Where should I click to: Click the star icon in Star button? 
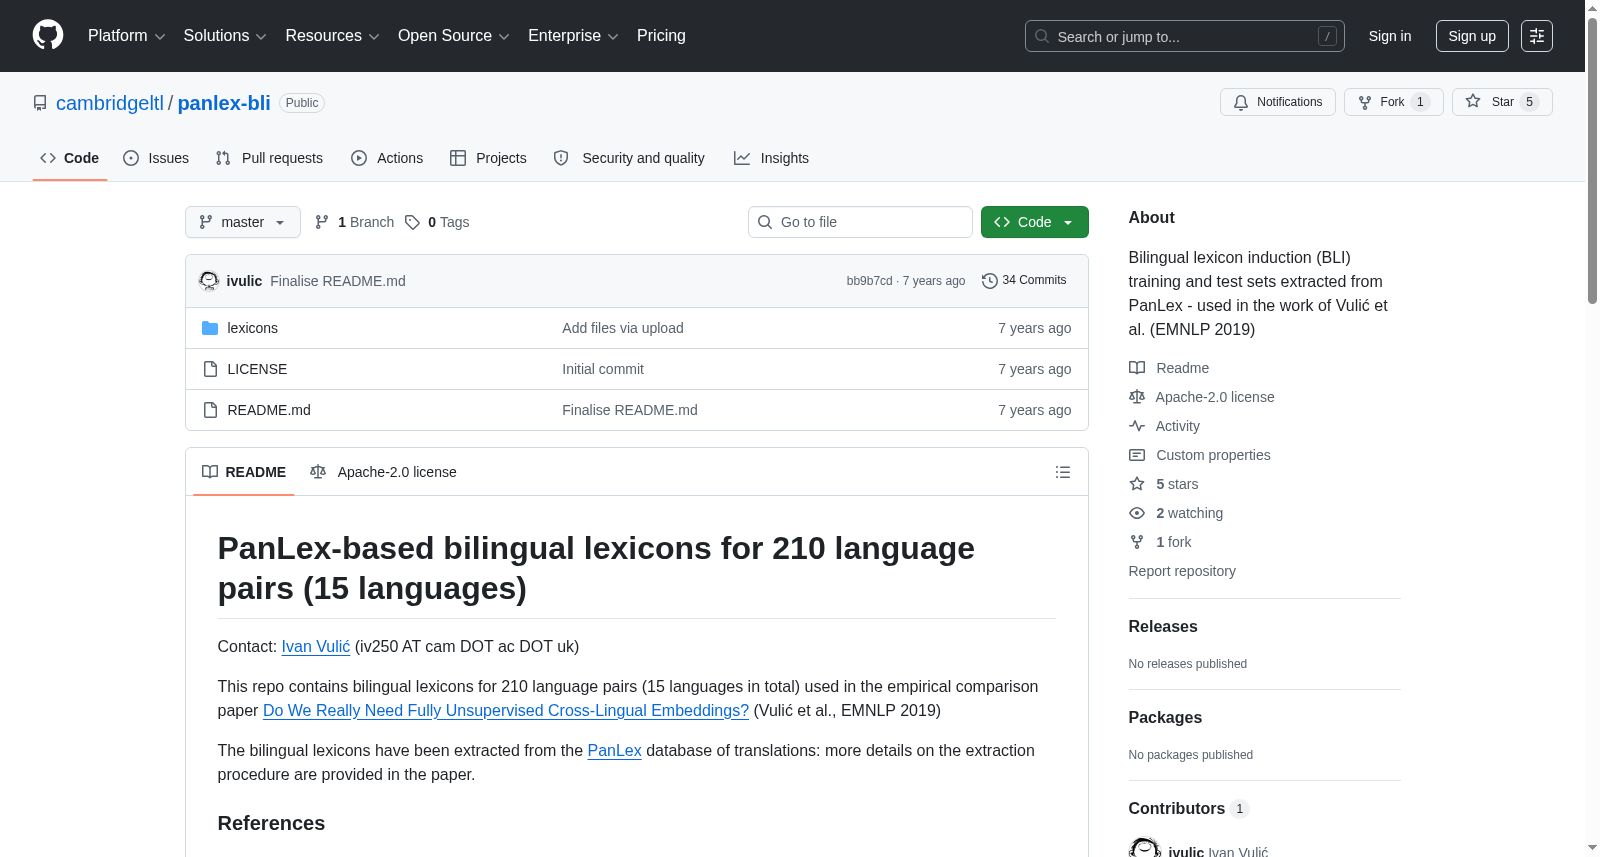[1473, 101]
